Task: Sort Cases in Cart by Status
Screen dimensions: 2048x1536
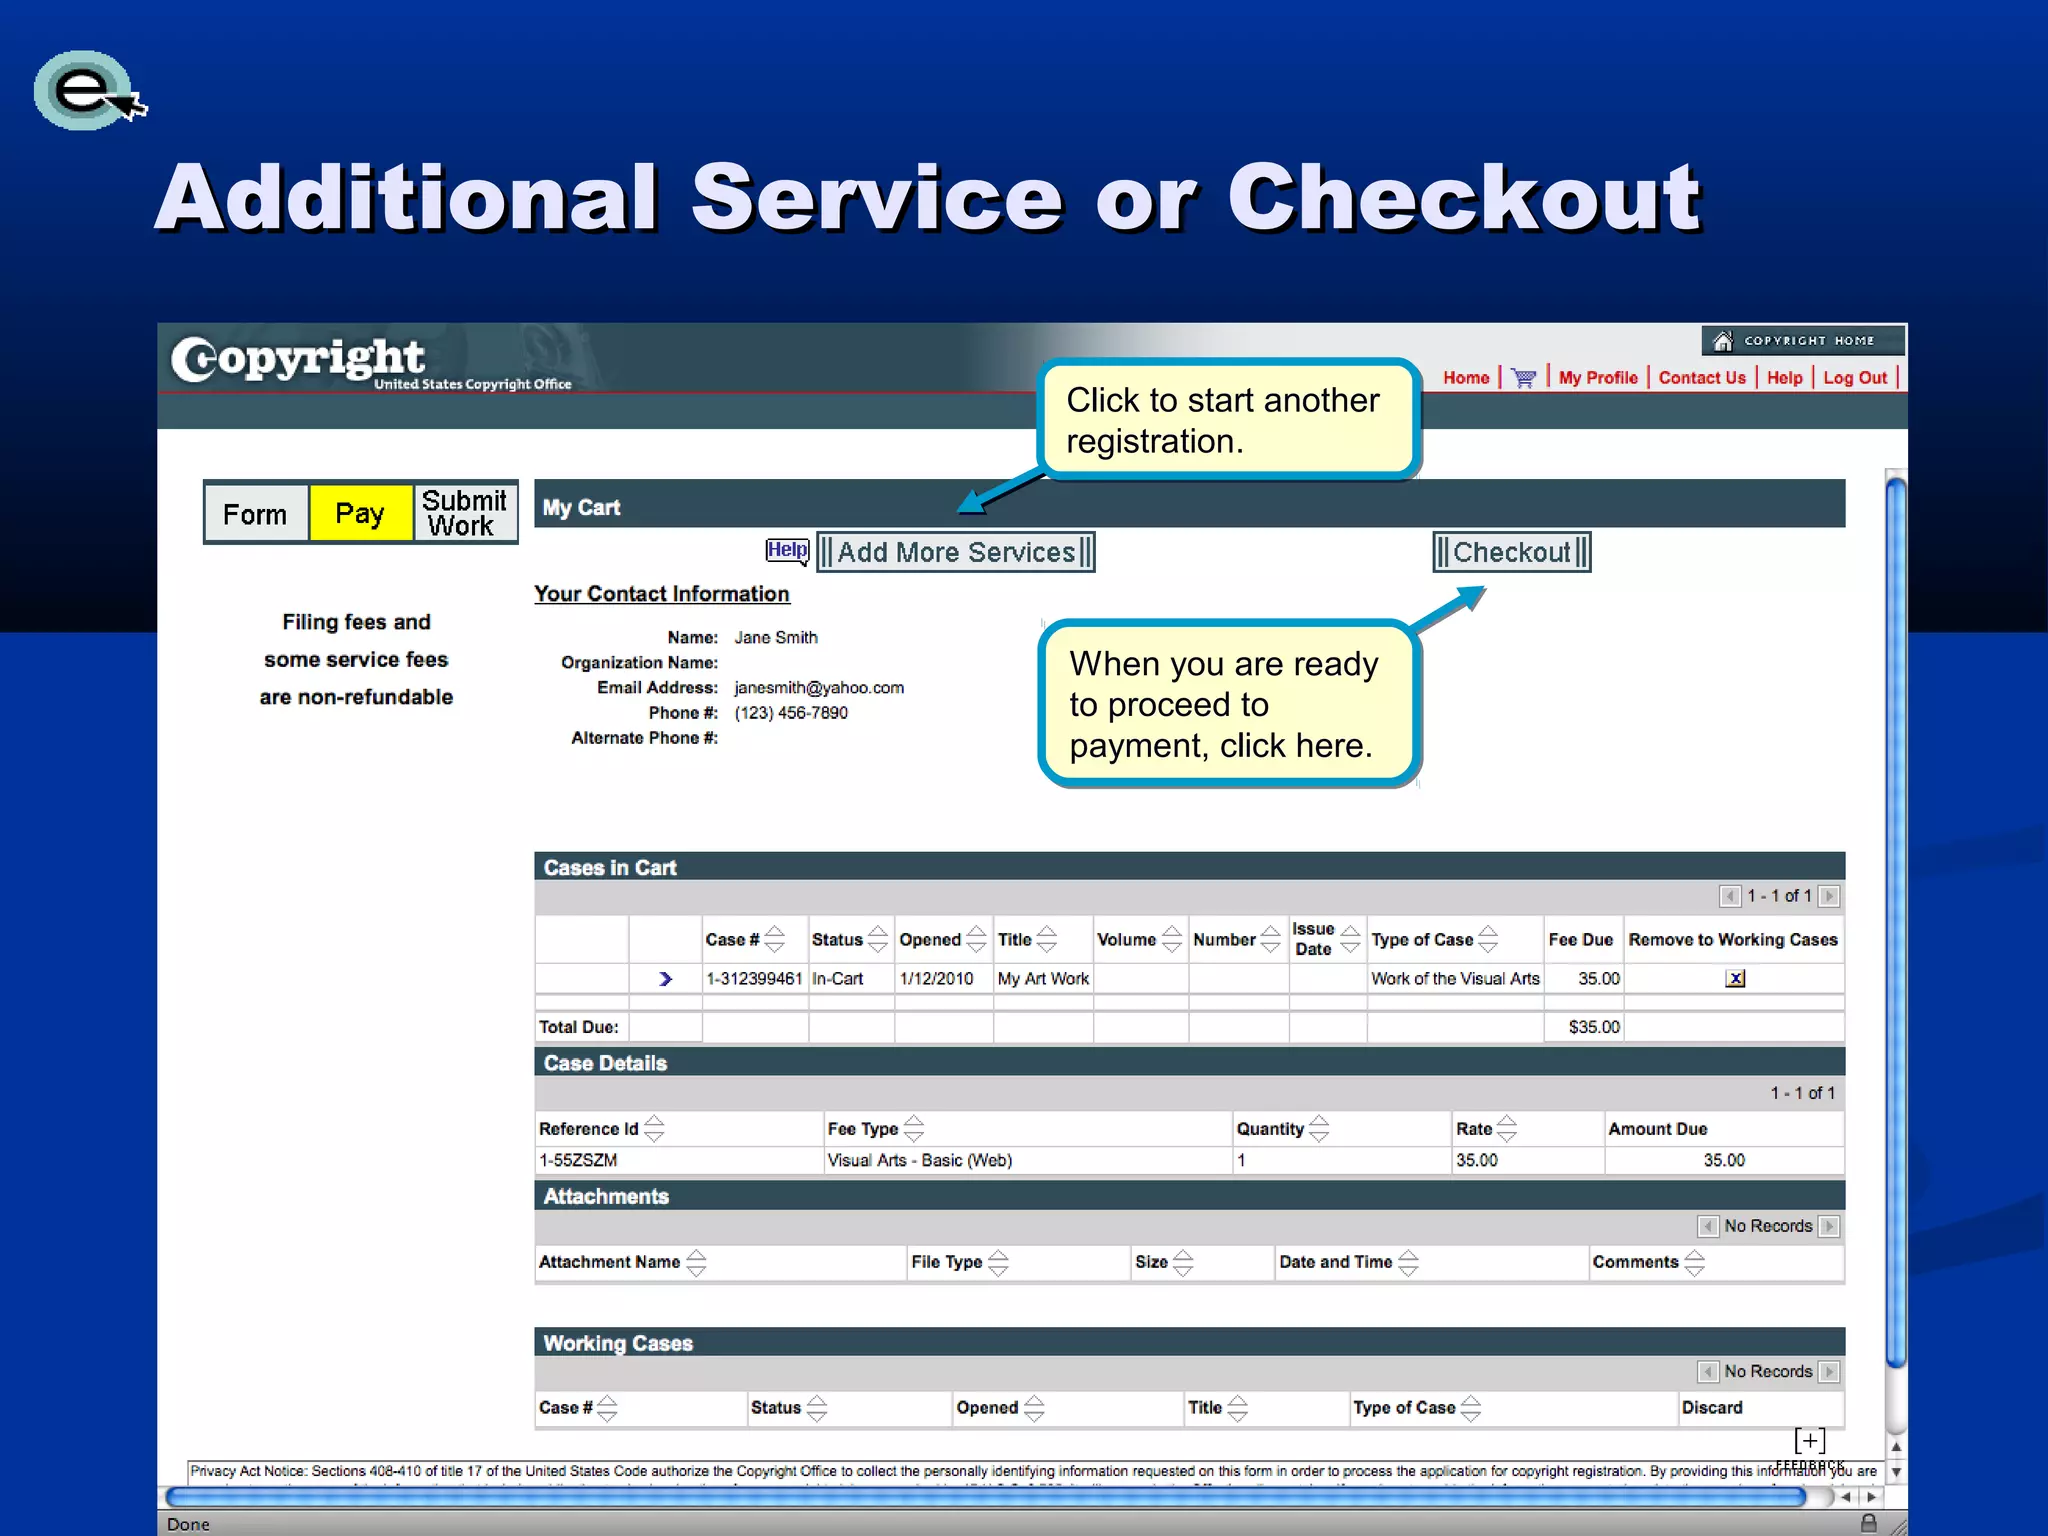Action: pos(878,939)
